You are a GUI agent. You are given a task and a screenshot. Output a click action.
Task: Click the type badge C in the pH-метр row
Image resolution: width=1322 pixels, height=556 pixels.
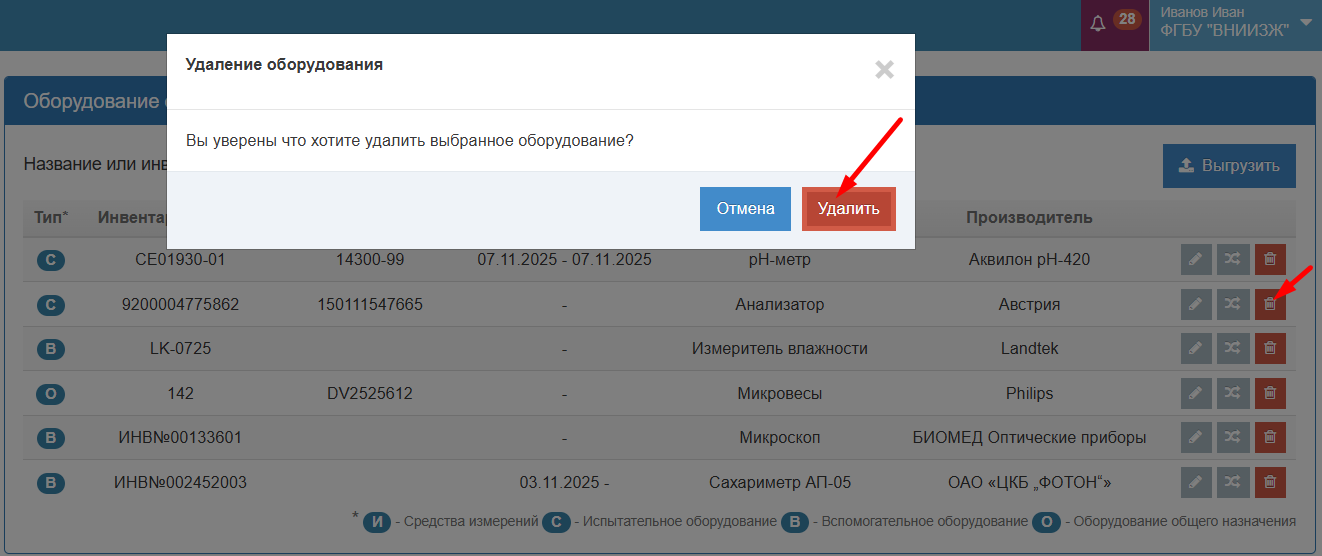(51, 260)
